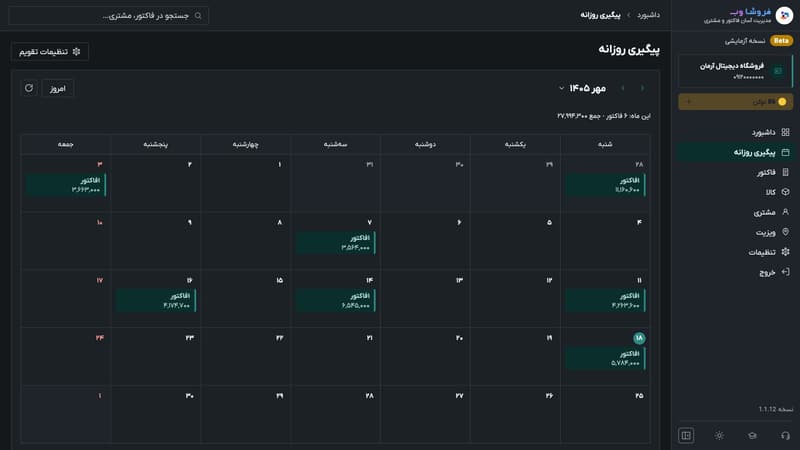Screen dimensions: 800x450
Task: Click the ویزیت location pin icon
Action: pyautogui.click(x=785, y=232)
